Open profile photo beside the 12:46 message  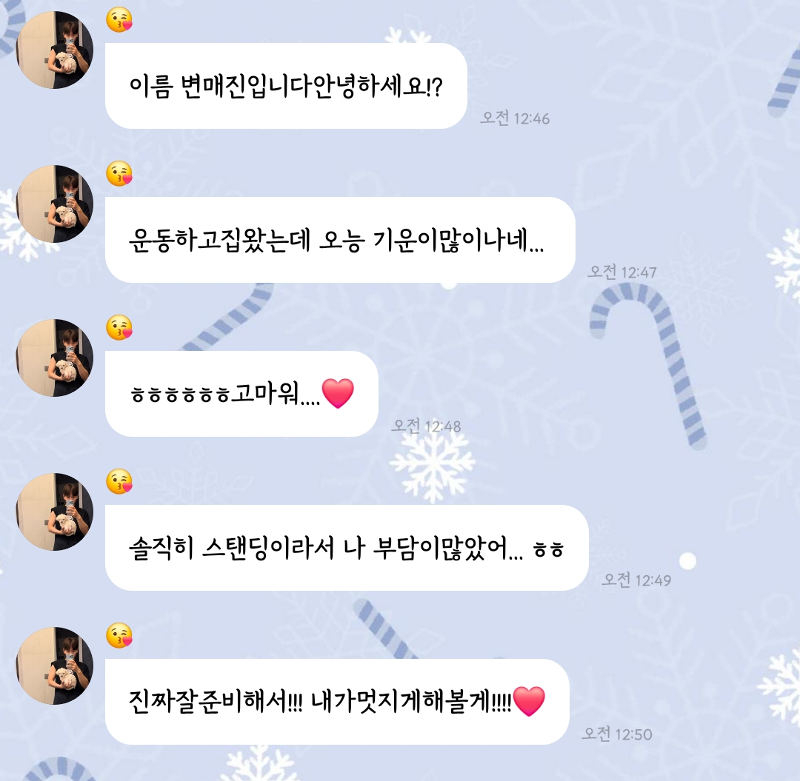pos(55,50)
